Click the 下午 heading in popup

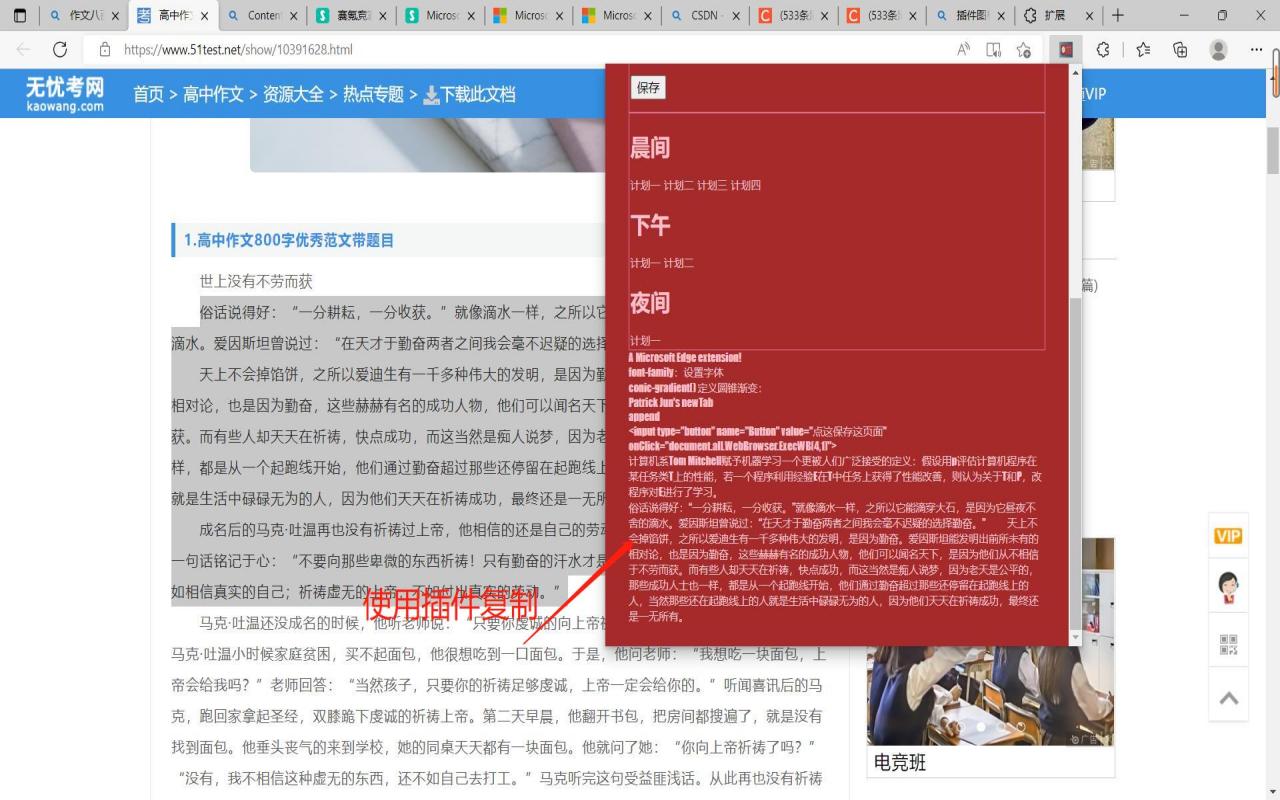tap(650, 225)
